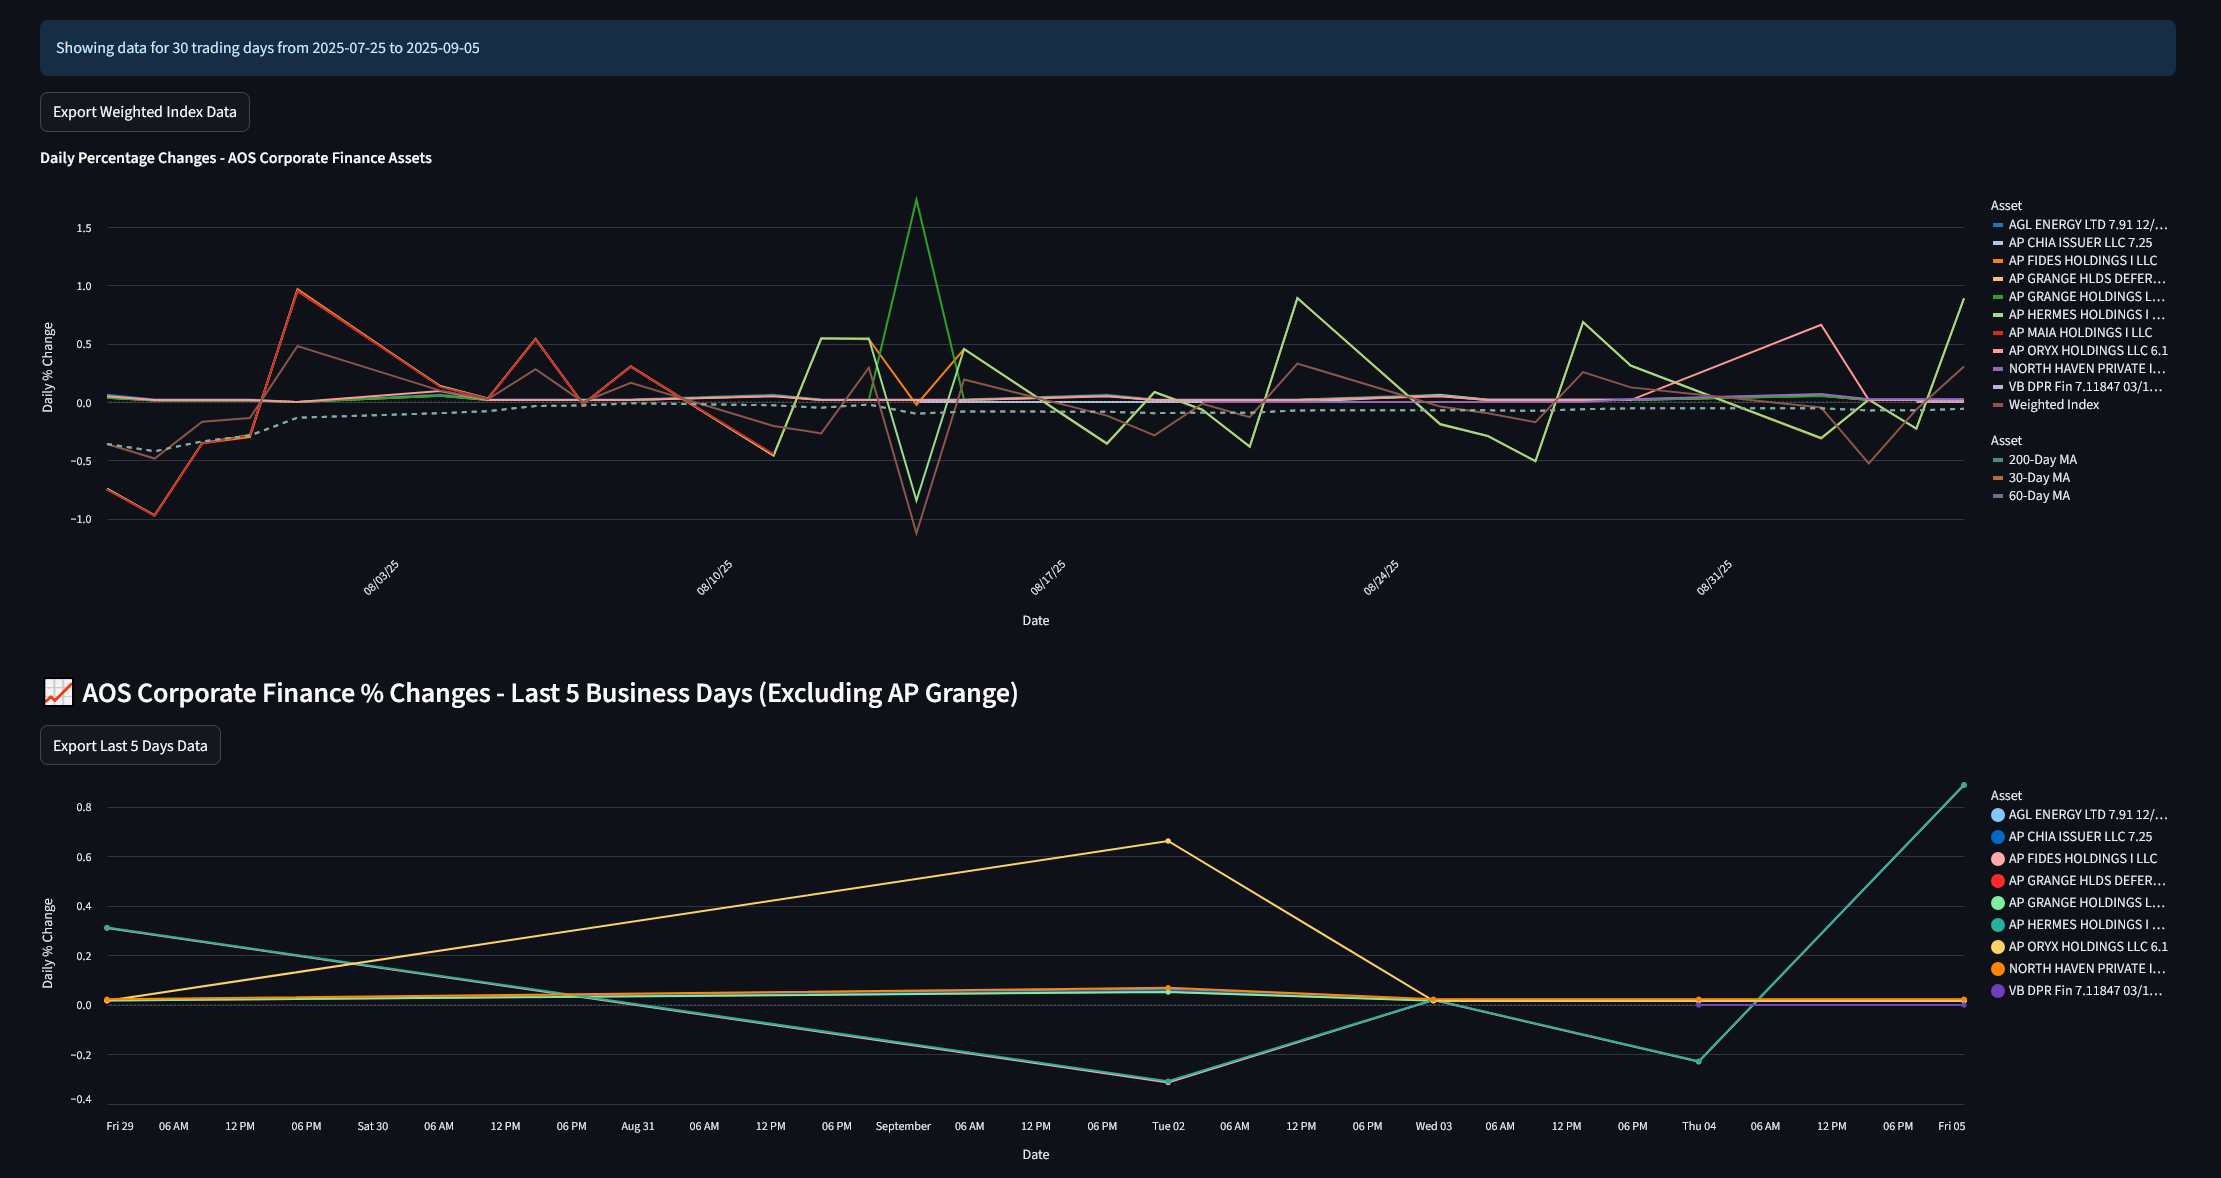Viewport: 2221px width, 1178px height.
Task: Click the yellow AP ORYX circle in the lower legend
Action: point(1998,947)
